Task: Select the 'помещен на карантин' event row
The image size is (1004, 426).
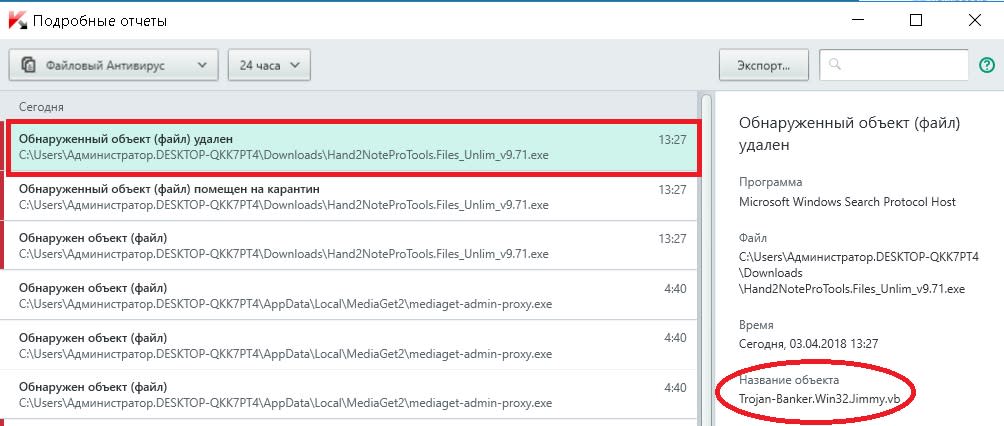Action: (350, 197)
